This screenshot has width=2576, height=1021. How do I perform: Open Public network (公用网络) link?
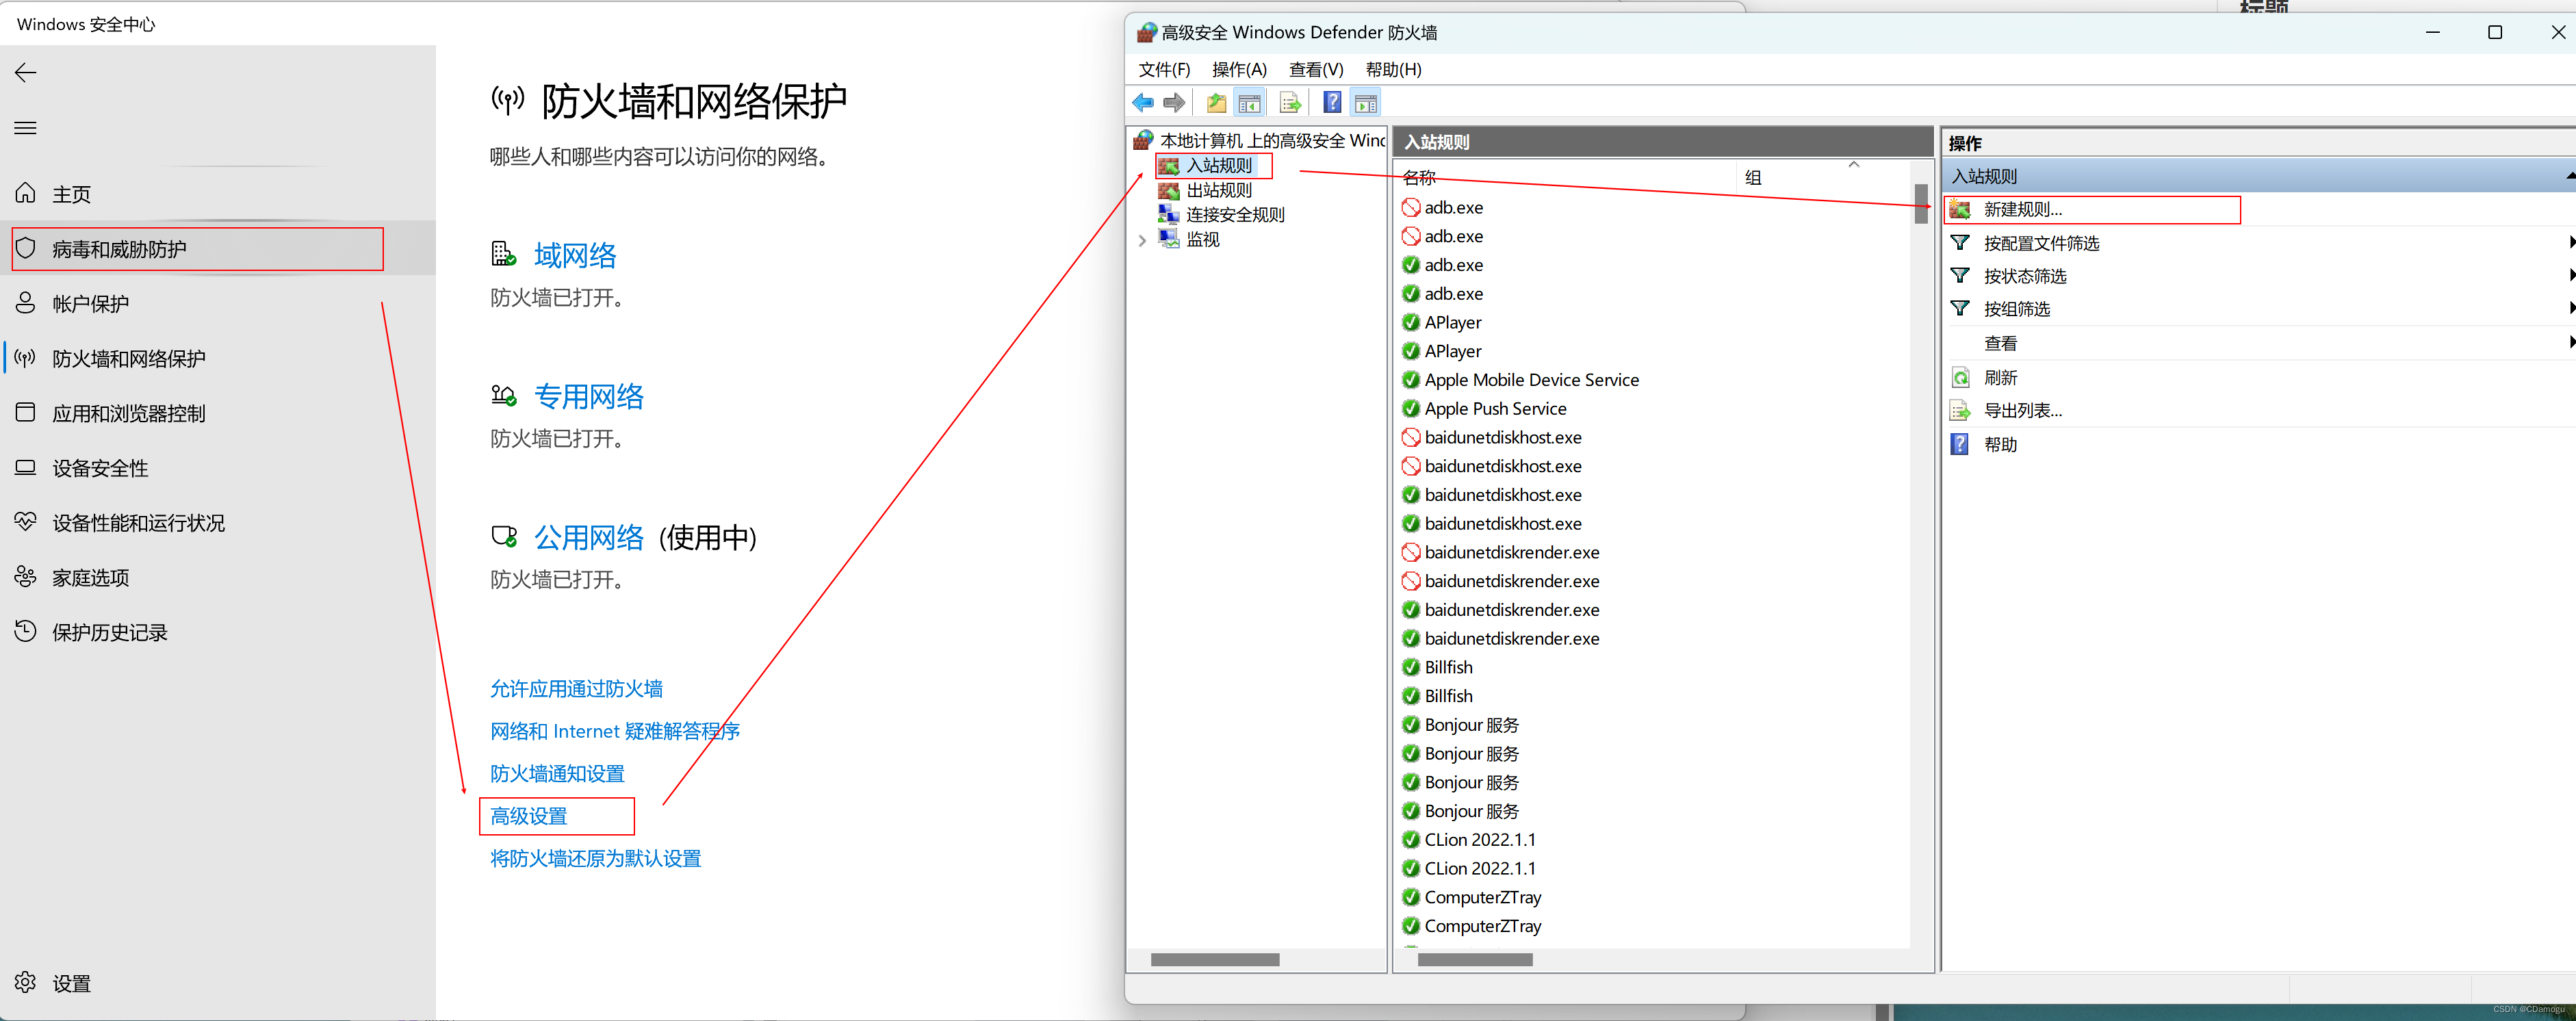(x=589, y=537)
